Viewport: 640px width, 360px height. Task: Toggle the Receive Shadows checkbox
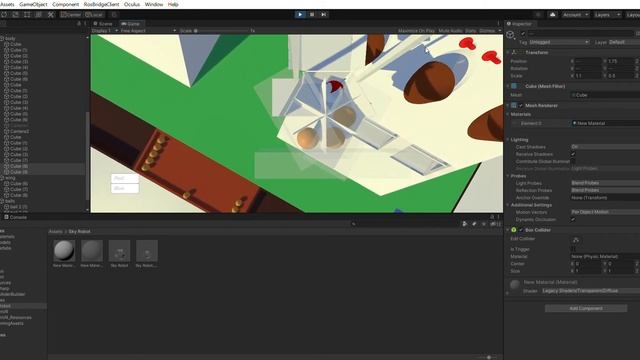coord(573,154)
